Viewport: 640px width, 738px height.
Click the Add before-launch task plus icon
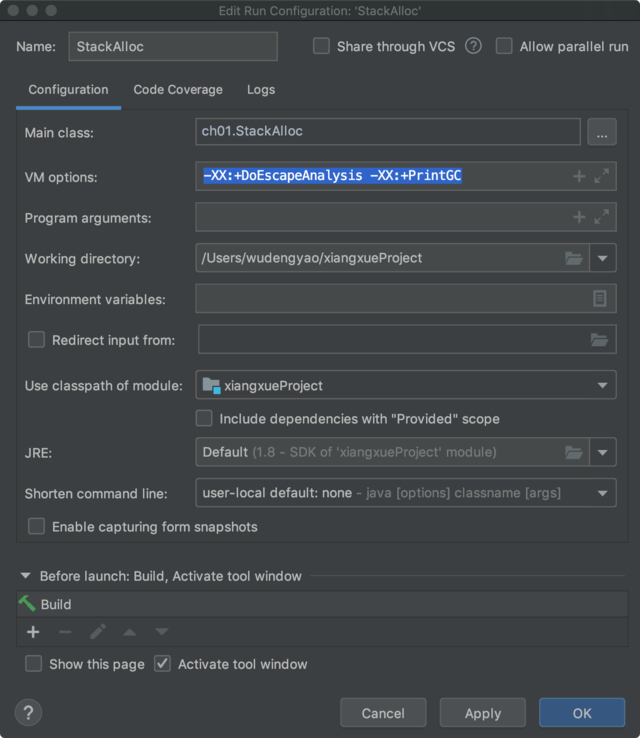tap(33, 632)
